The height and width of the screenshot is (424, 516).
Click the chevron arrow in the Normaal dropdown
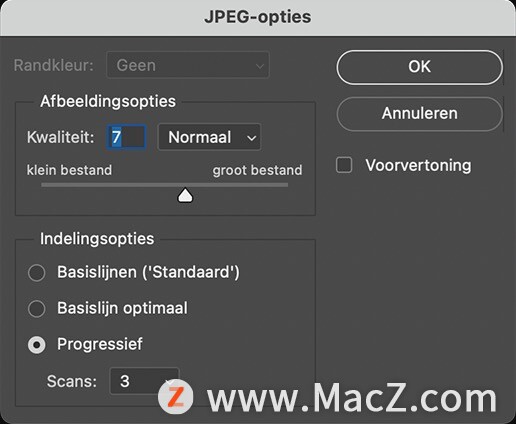click(252, 138)
